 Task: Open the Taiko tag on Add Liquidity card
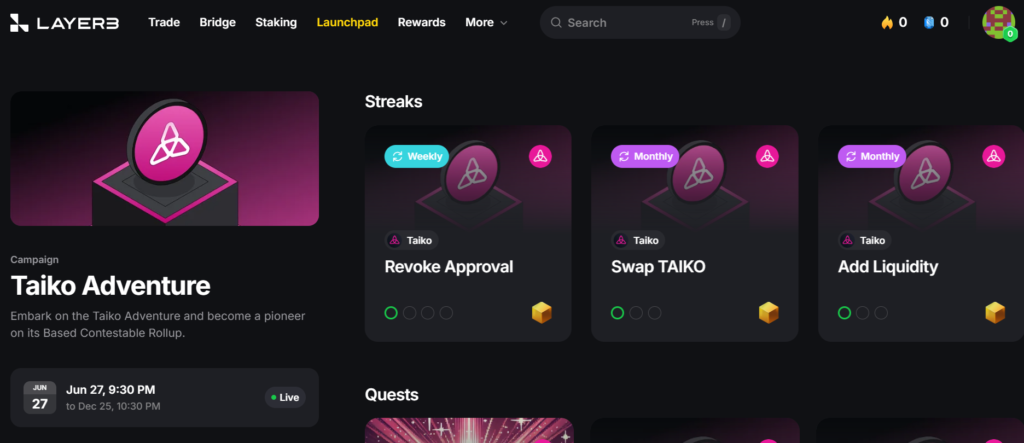[x=865, y=240]
